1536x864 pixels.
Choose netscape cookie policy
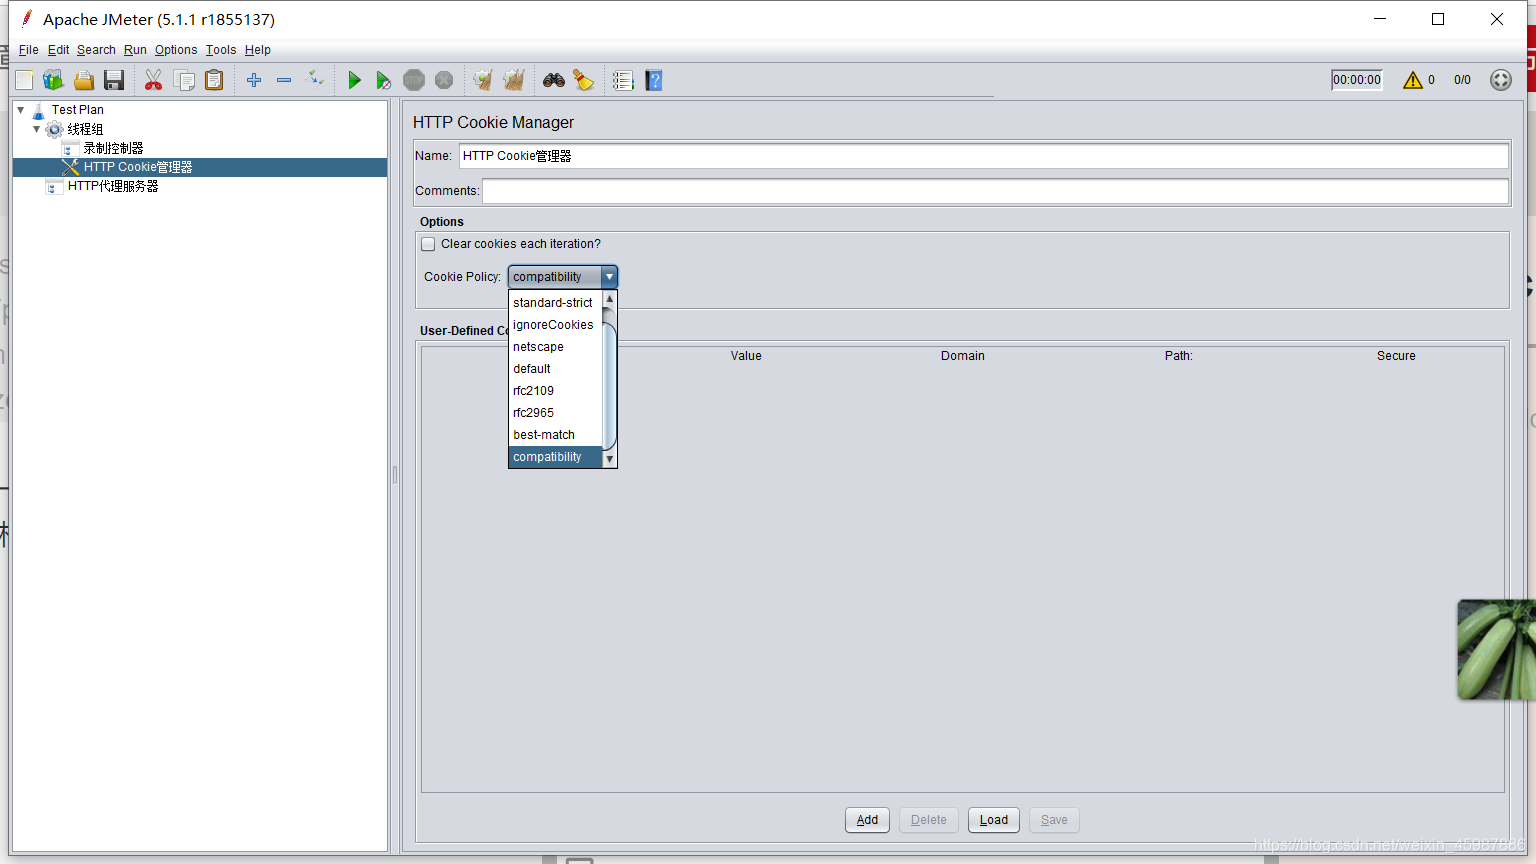point(555,347)
